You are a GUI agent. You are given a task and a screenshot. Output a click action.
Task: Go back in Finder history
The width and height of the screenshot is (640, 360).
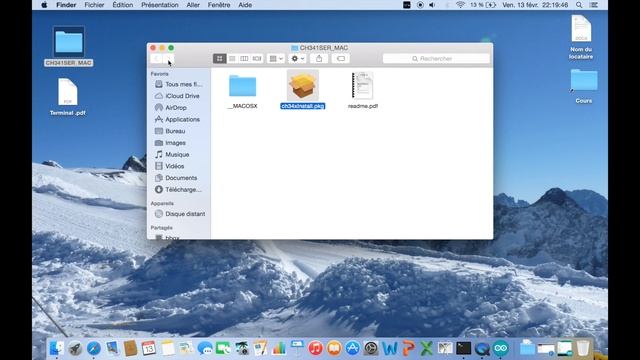[x=156, y=59]
